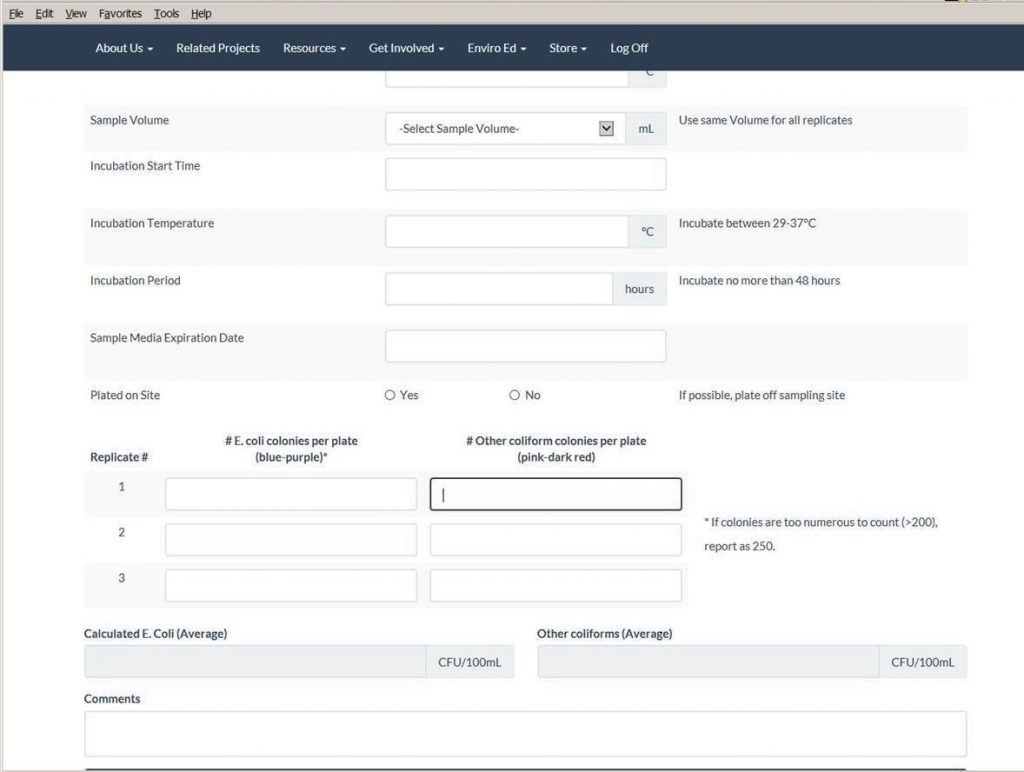This screenshot has width=1024, height=772.
Task: Click the Incubation Start Time field
Action: pyautogui.click(x=525, y=174)
